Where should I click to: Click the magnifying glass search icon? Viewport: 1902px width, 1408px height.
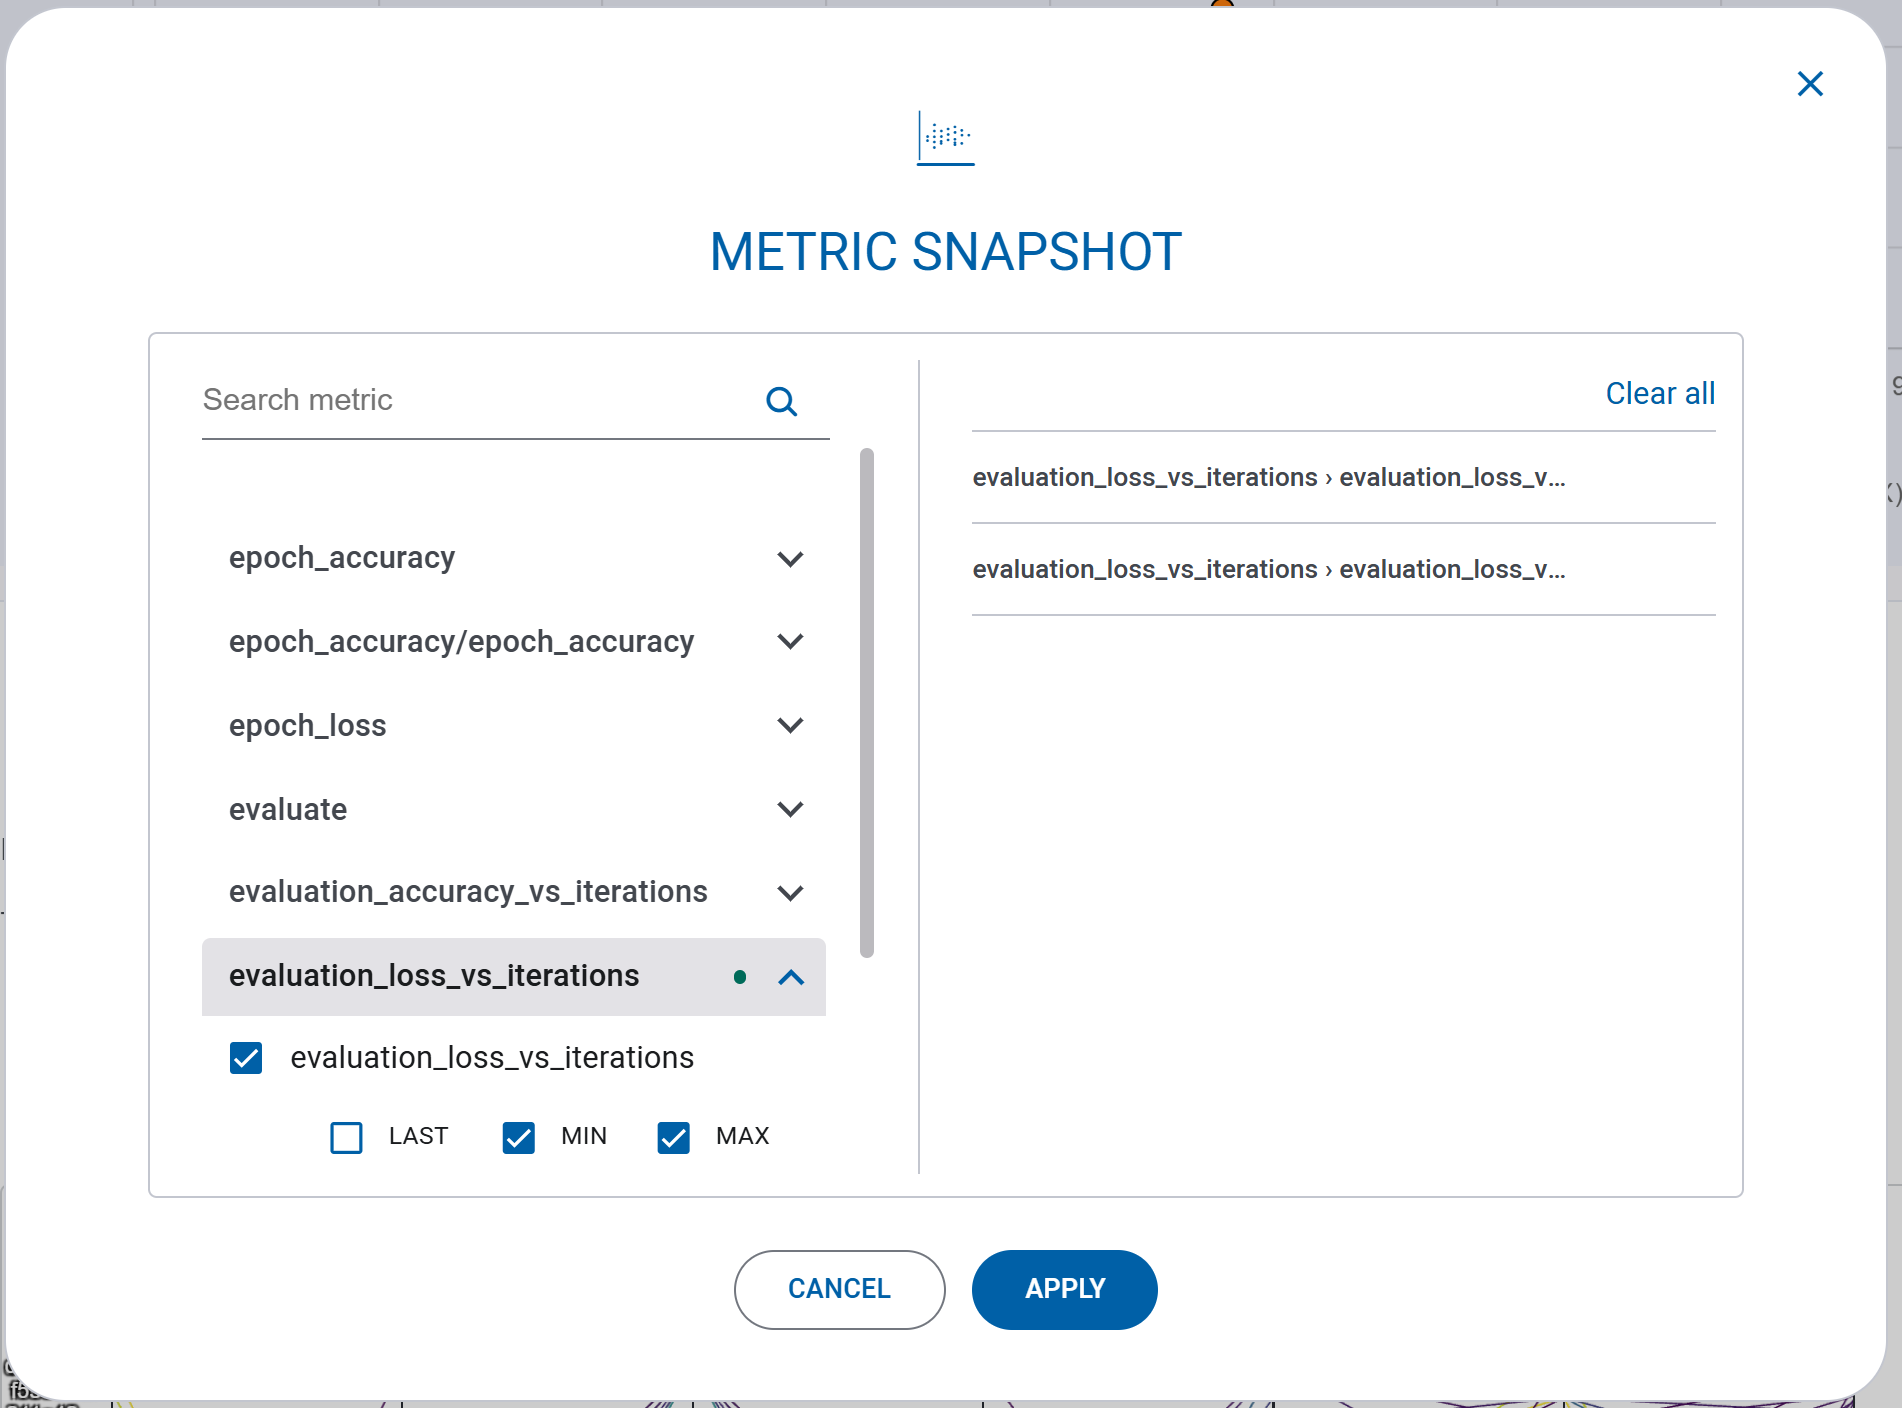[782, 400]
